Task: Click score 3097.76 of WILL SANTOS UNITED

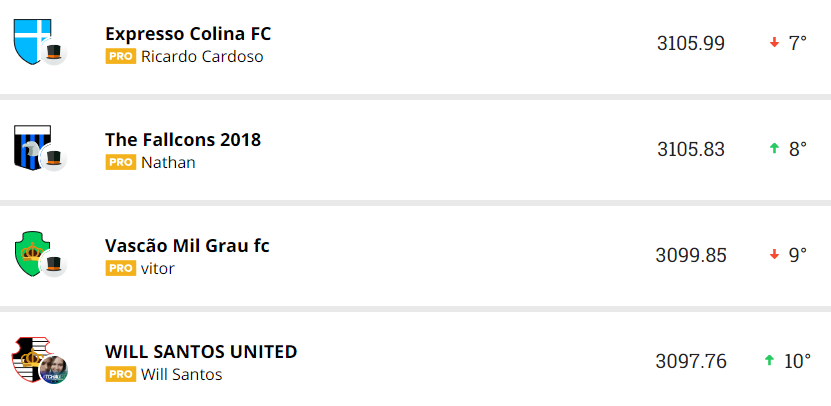Action: (691, 361)
